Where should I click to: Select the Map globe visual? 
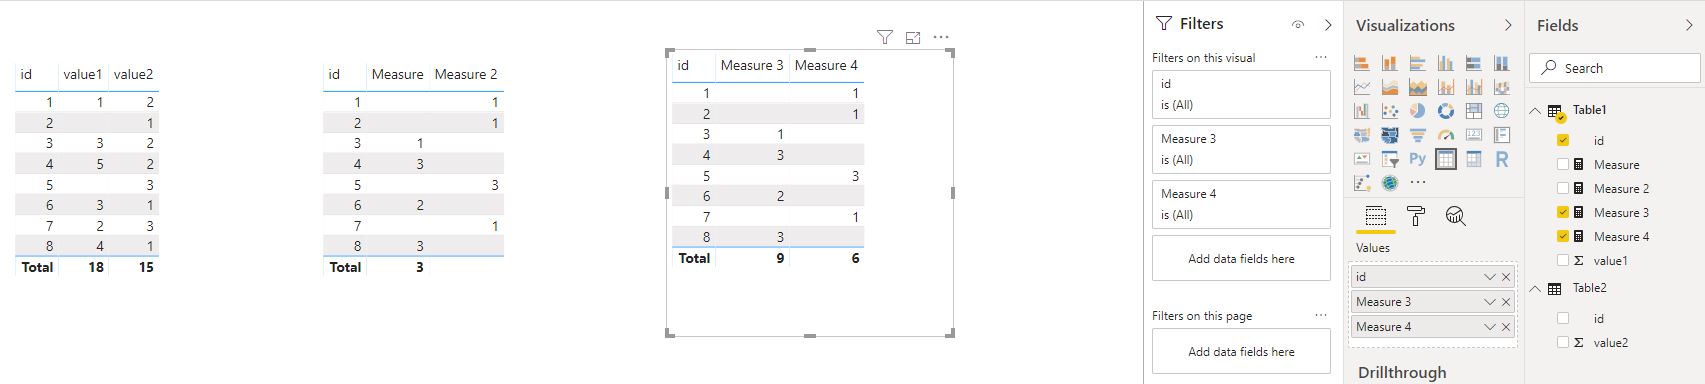pyautogui.click(x=1502, y=111)
